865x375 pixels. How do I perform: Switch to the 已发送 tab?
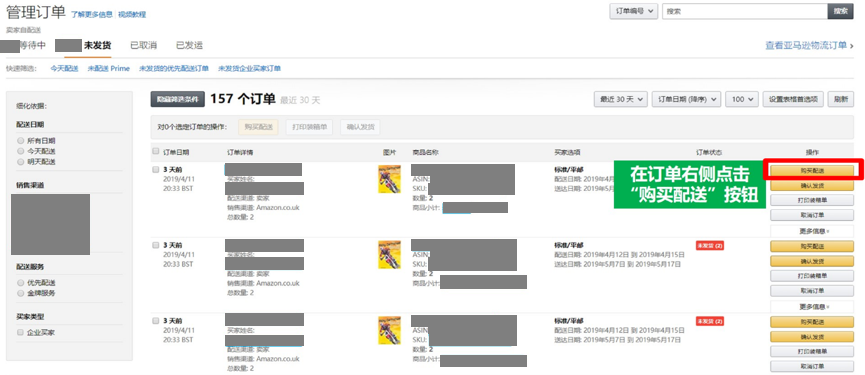click(x=189, y=45)
